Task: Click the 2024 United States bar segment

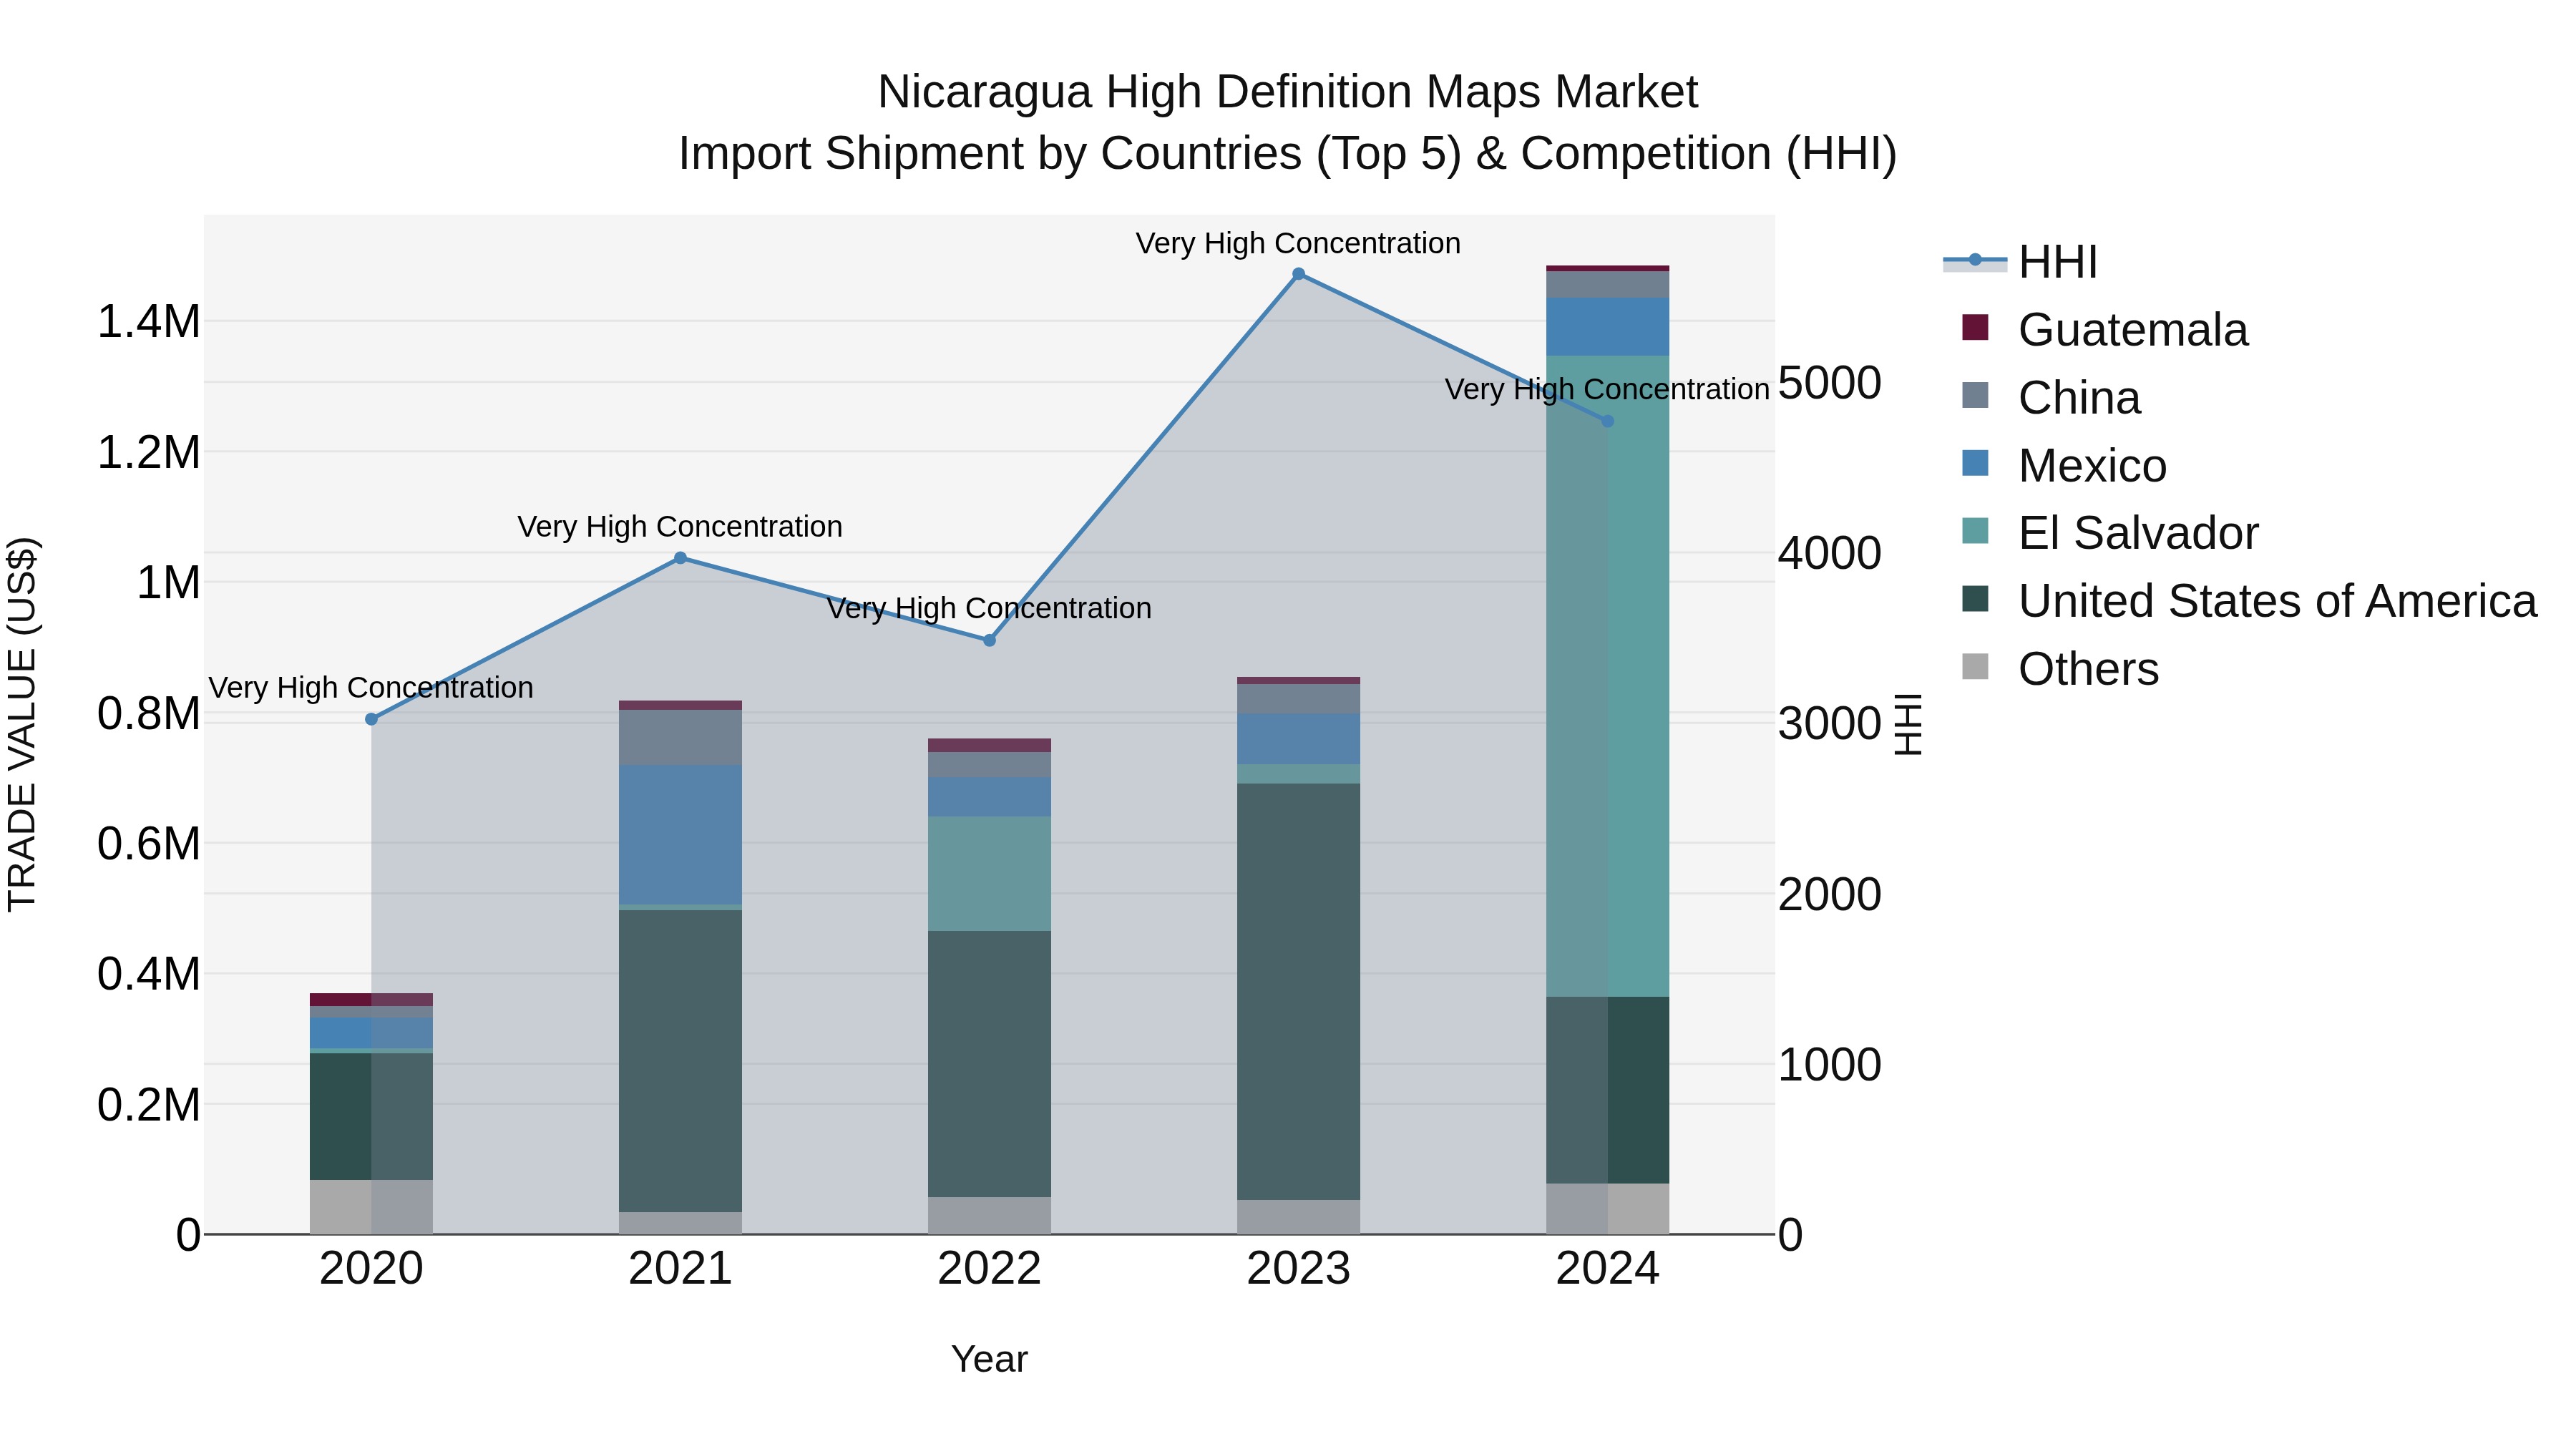Action: click(1607, 1090)
